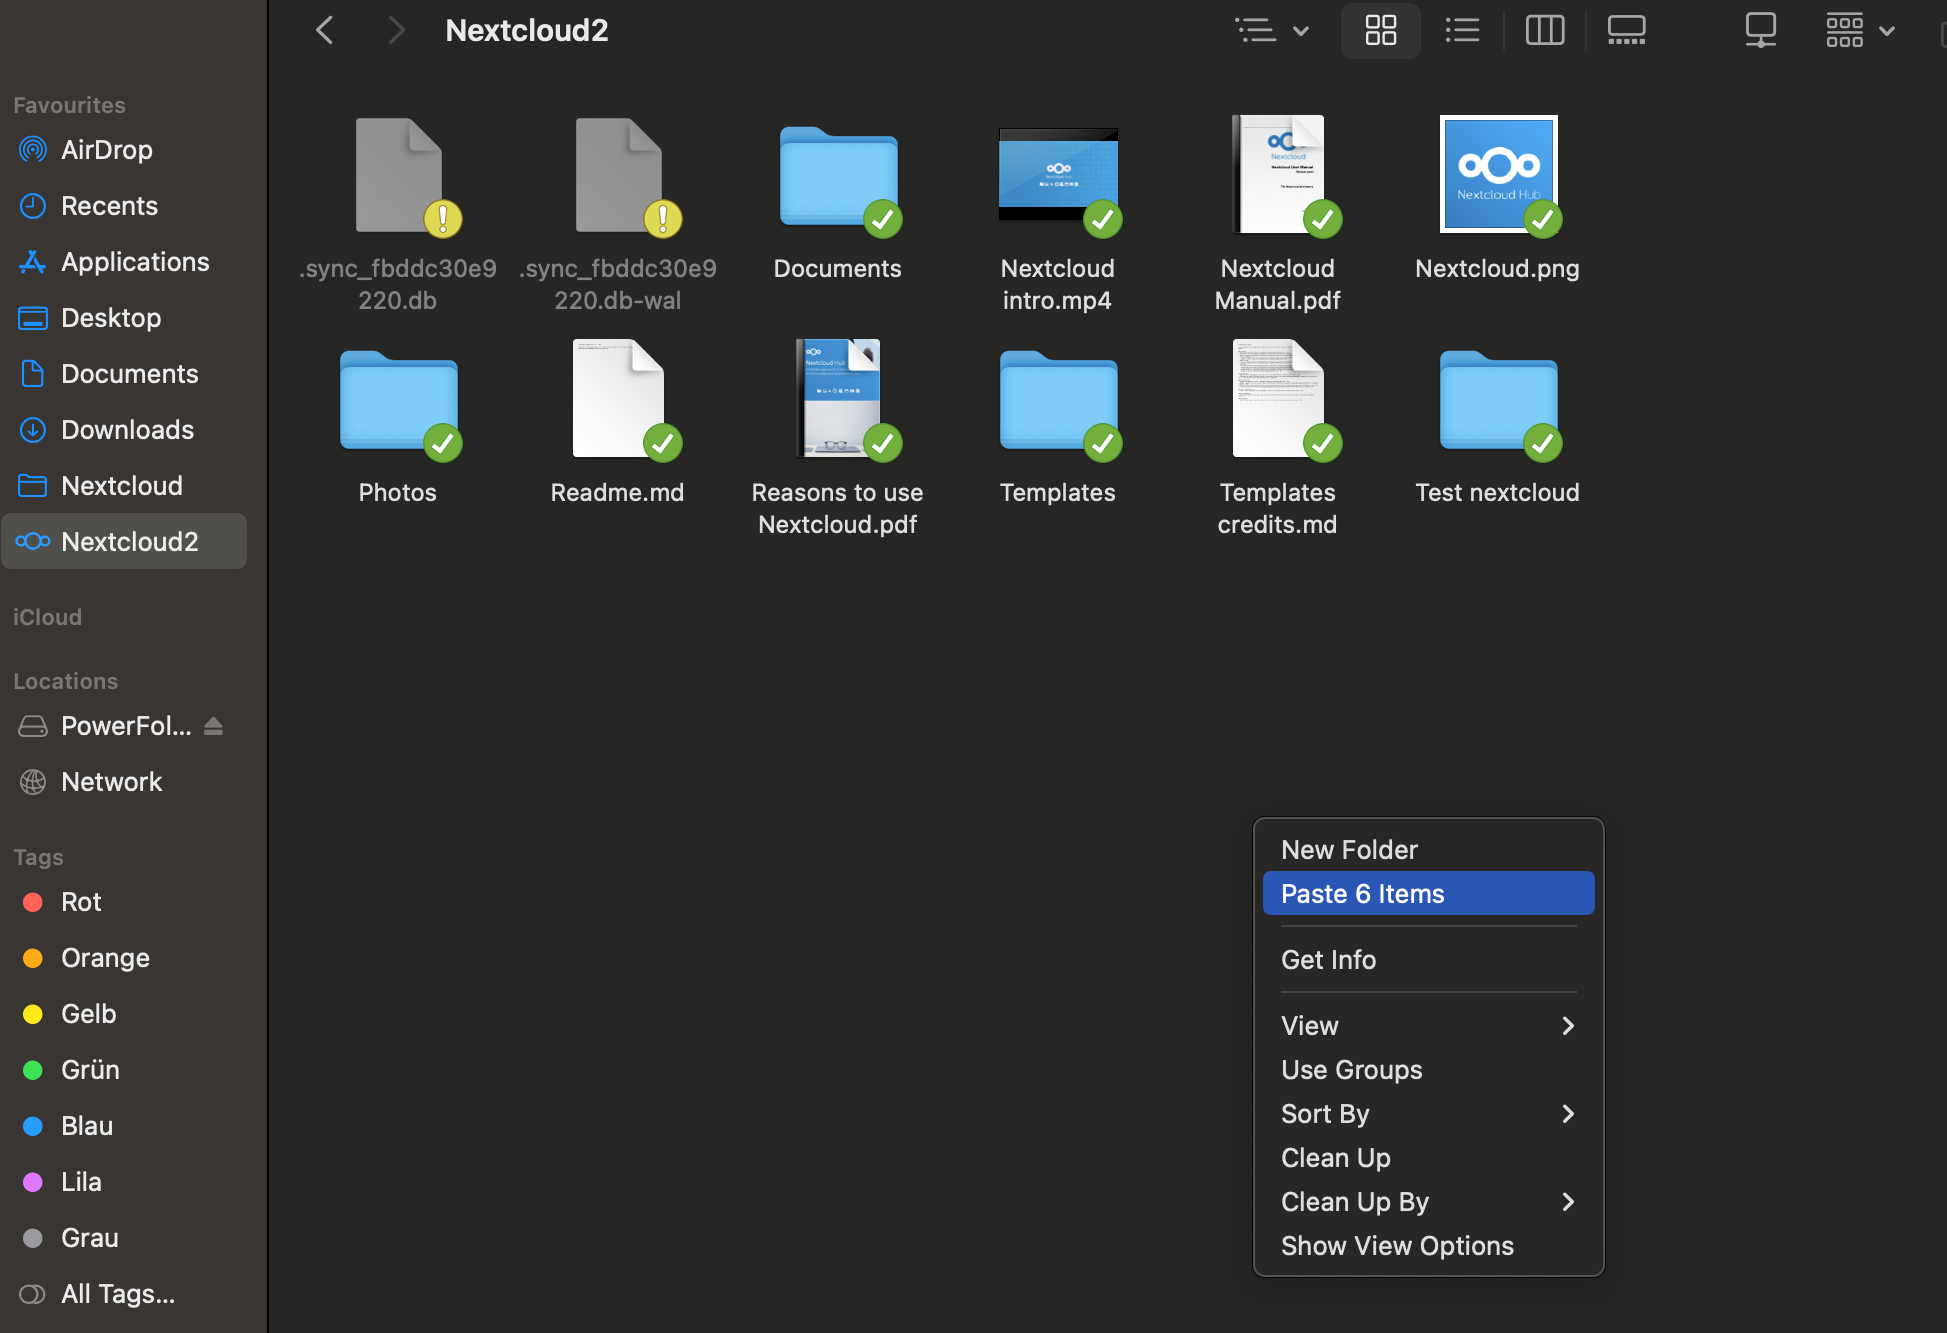Filter by the Lila purple tag
The image size is (1947, 1333).
click(x=124, y=1182)
